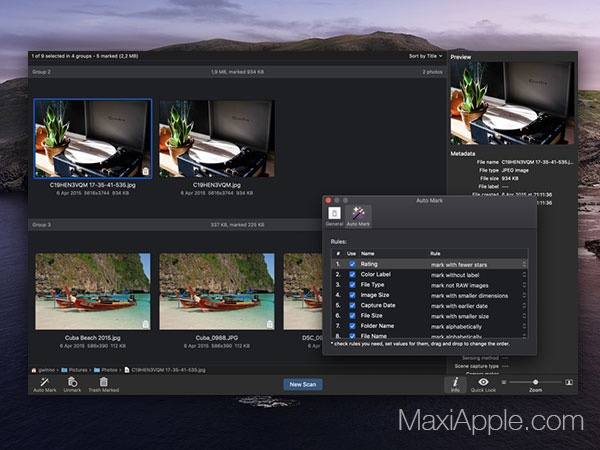The height and width of the screenshot is (450, 600).
Task: Click the large thumbnails zoom-in icon
Action: (x=569, y=382)
